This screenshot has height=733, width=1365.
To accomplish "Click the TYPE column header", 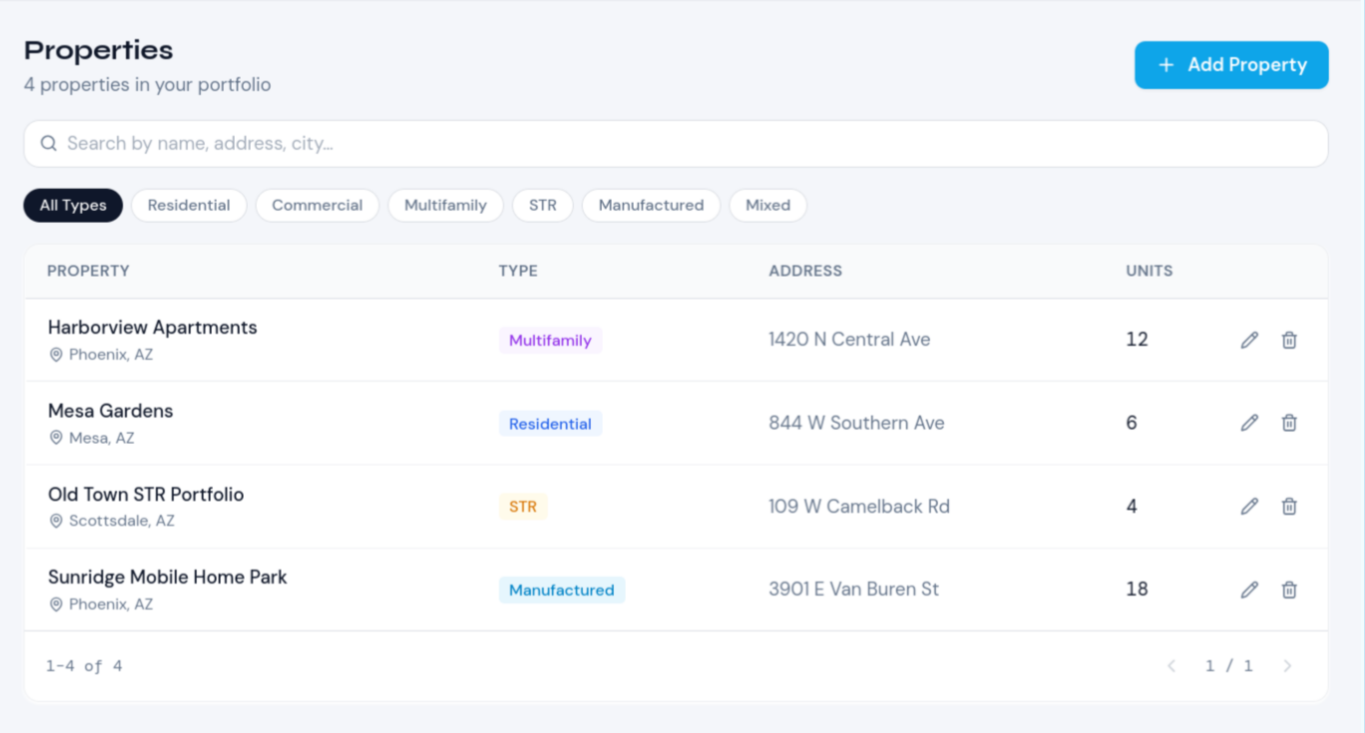I will tap(518, 271).
